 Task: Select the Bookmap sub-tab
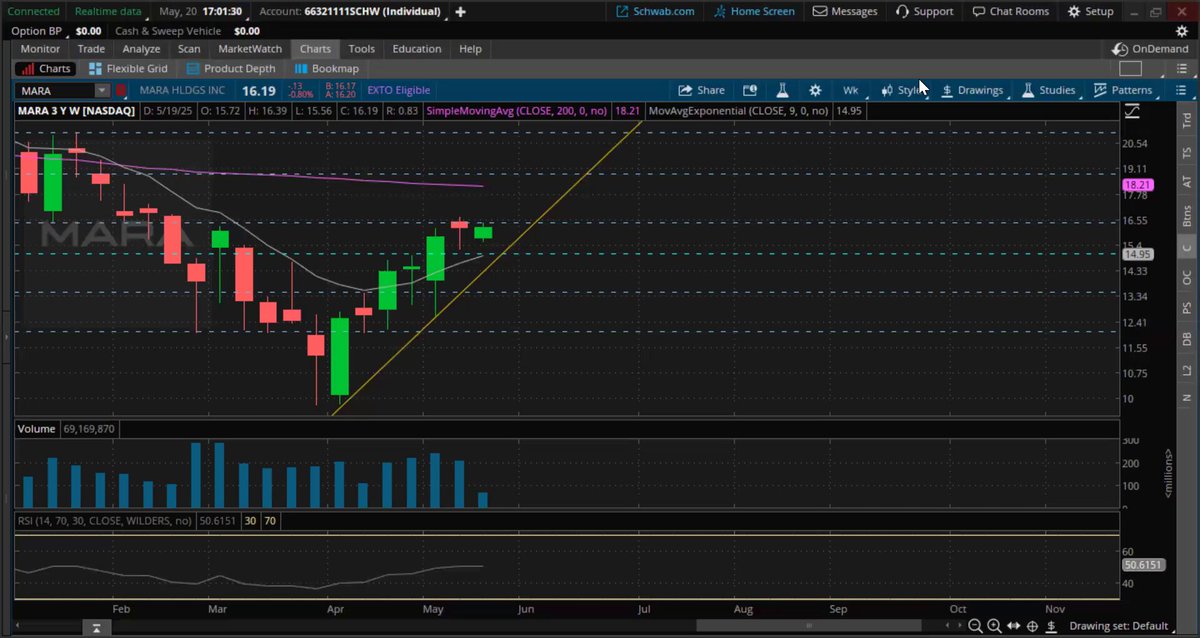point(326,69)
